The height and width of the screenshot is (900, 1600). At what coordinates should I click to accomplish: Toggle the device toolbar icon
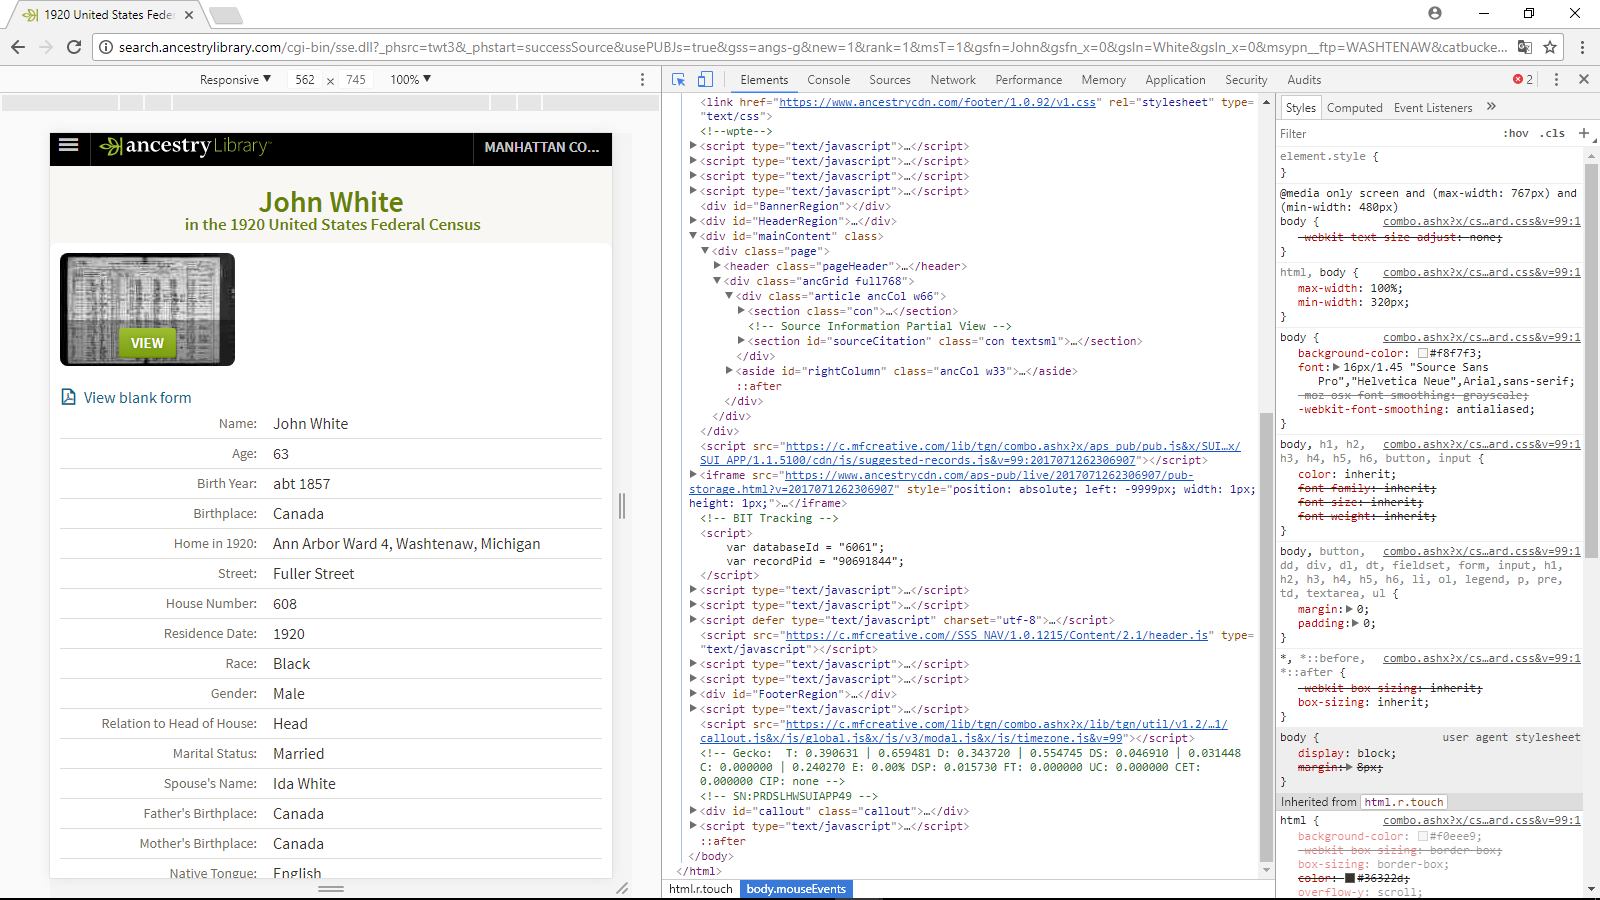[705, 80]
